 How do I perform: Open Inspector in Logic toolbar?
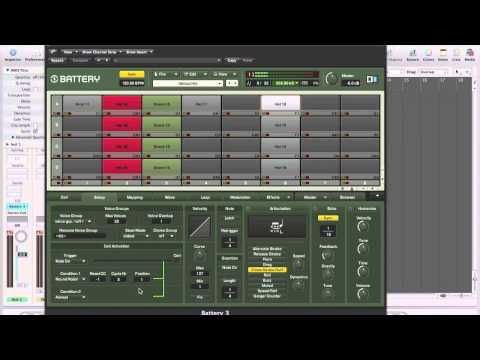point(13,55)
